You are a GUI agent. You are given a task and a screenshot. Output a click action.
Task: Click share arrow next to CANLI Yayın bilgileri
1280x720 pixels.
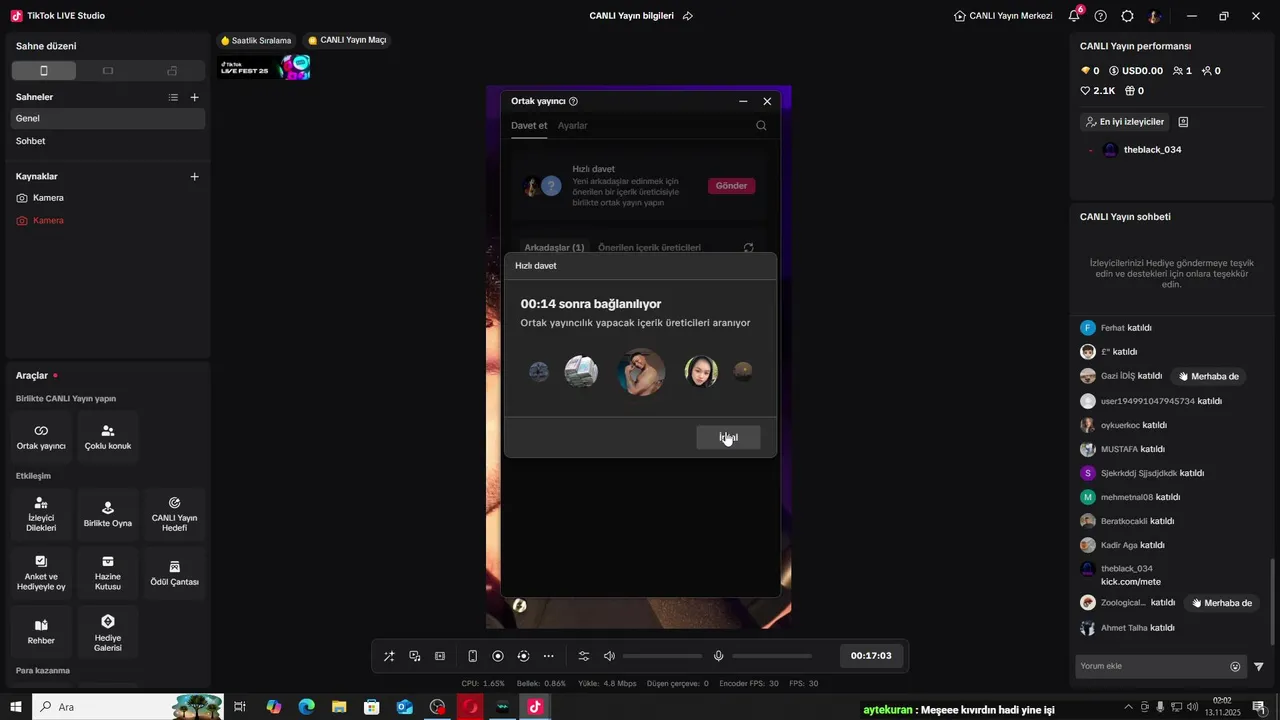click(688, 16)
